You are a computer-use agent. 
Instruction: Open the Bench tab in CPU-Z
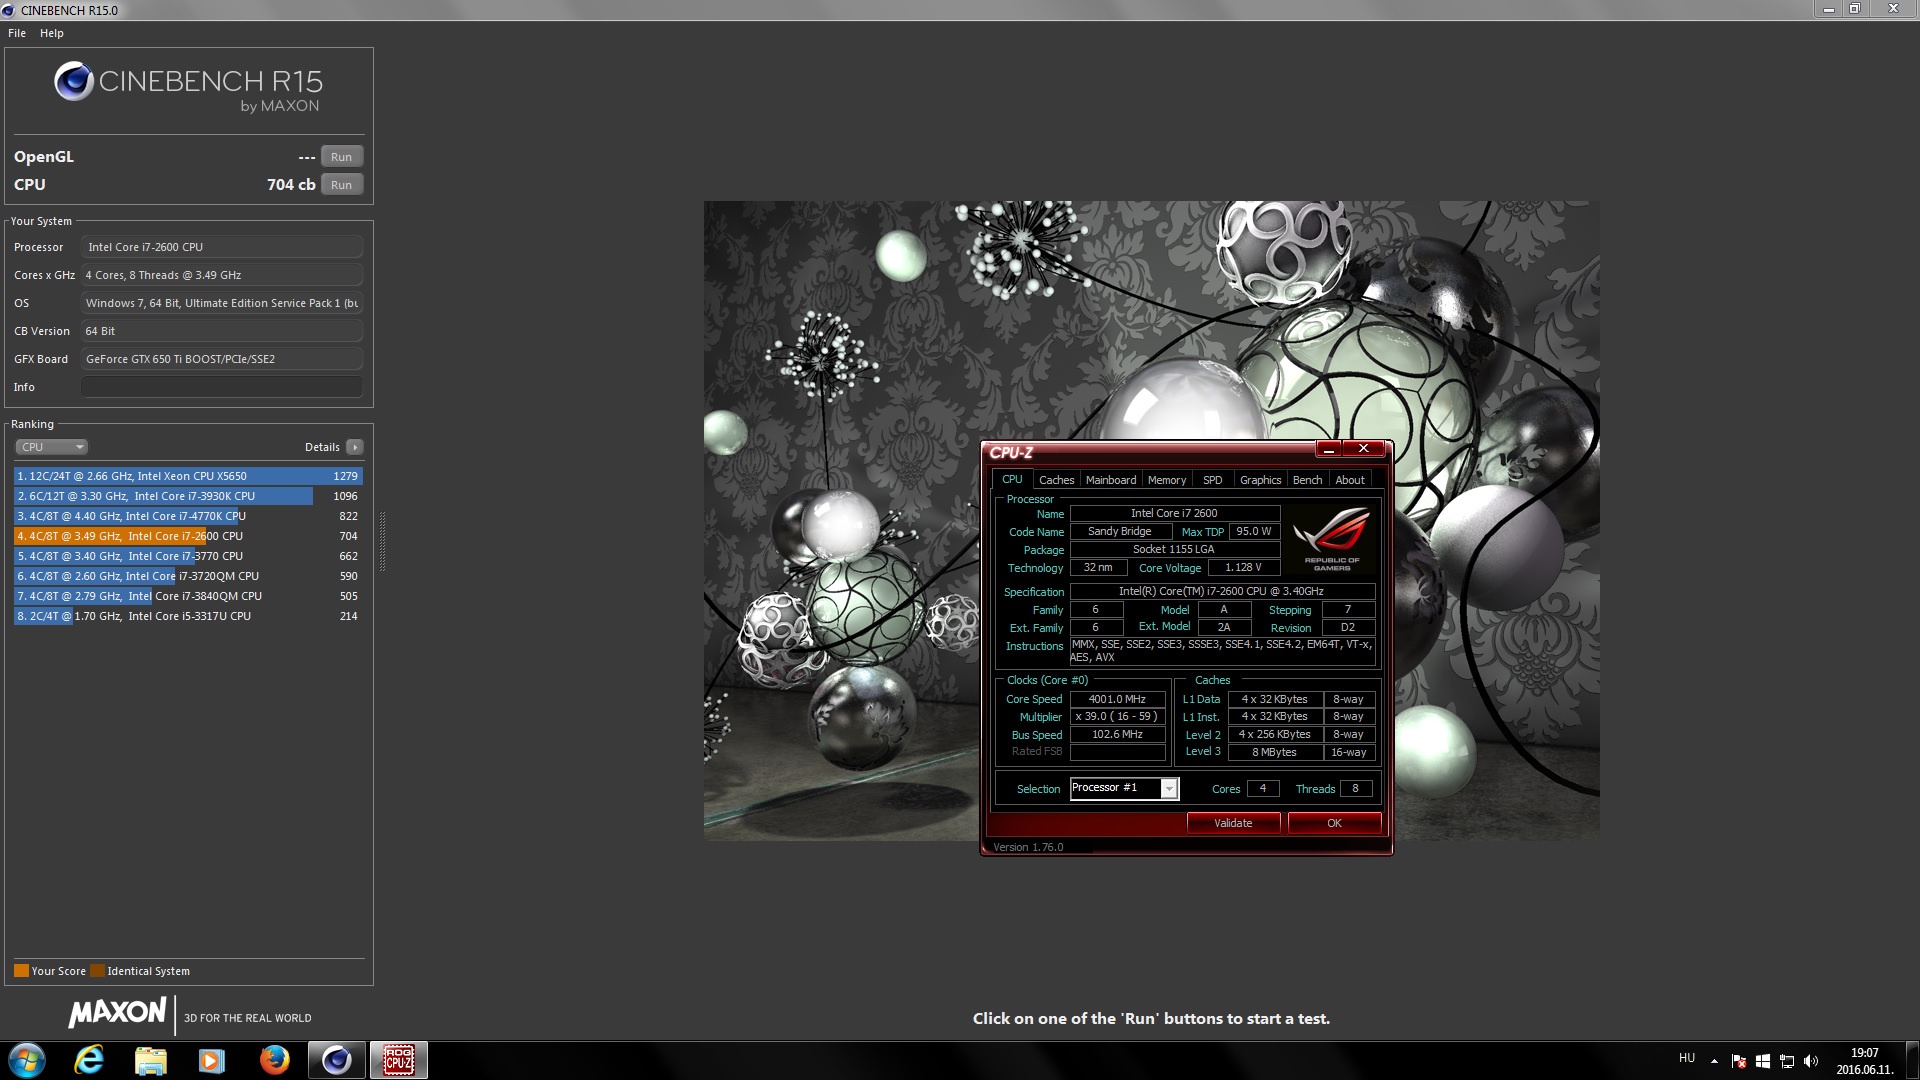point(1307,480)
